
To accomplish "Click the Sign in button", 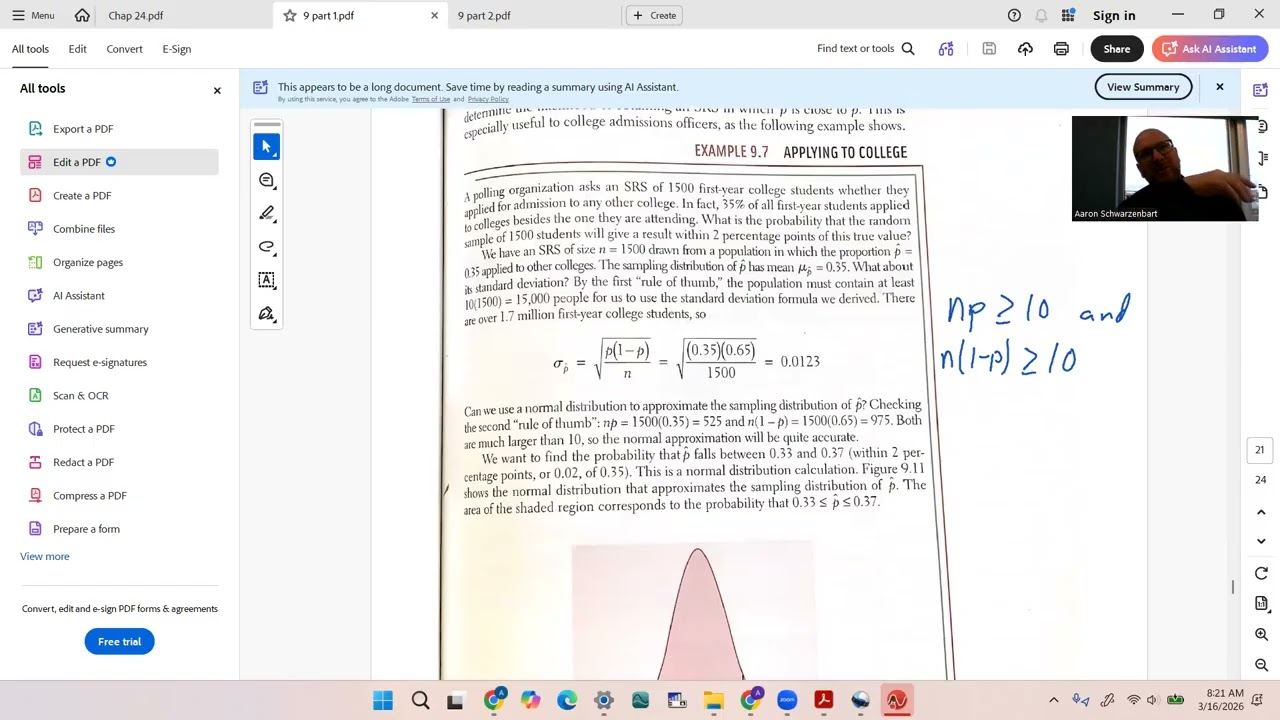I will point(1114,15).
